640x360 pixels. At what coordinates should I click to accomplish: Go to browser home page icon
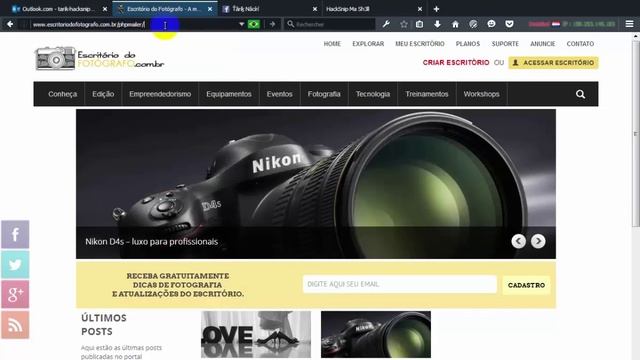[x=455, y=24]
